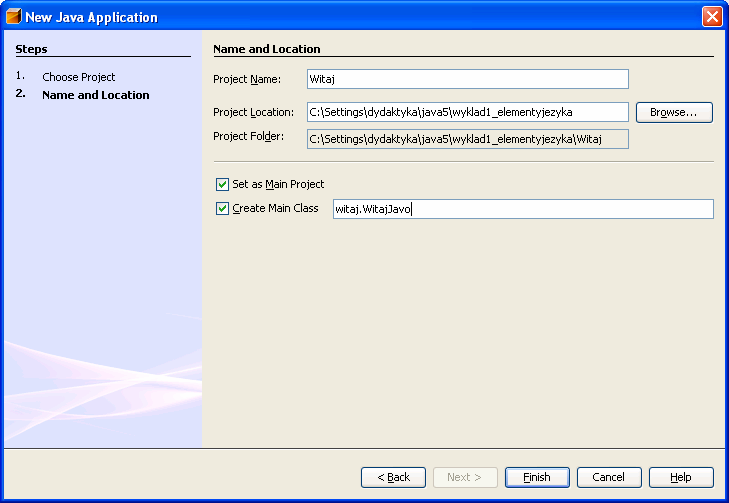Open the Browse... location chooser
Screen dimensions: 729x503
tap(674, 113)
